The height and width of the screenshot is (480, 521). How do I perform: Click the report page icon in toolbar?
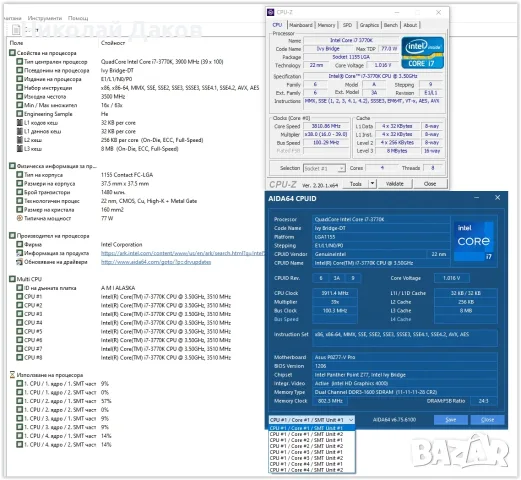16,30
